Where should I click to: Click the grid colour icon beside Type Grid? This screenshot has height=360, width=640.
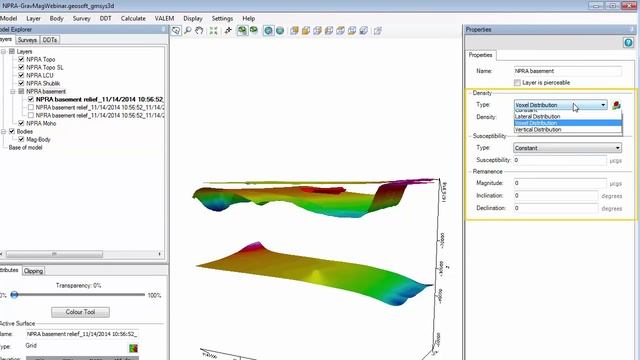click(x=133, y=348)
